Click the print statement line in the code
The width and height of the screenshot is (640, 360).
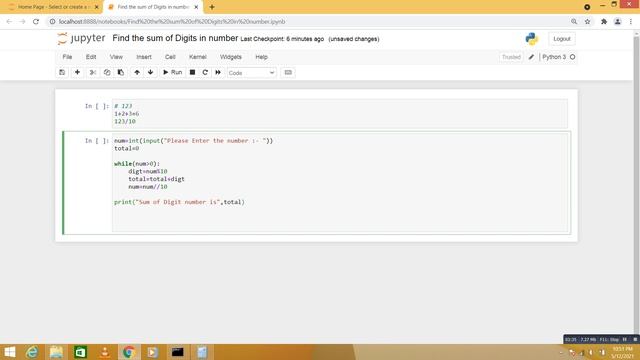tap(179, 202)
